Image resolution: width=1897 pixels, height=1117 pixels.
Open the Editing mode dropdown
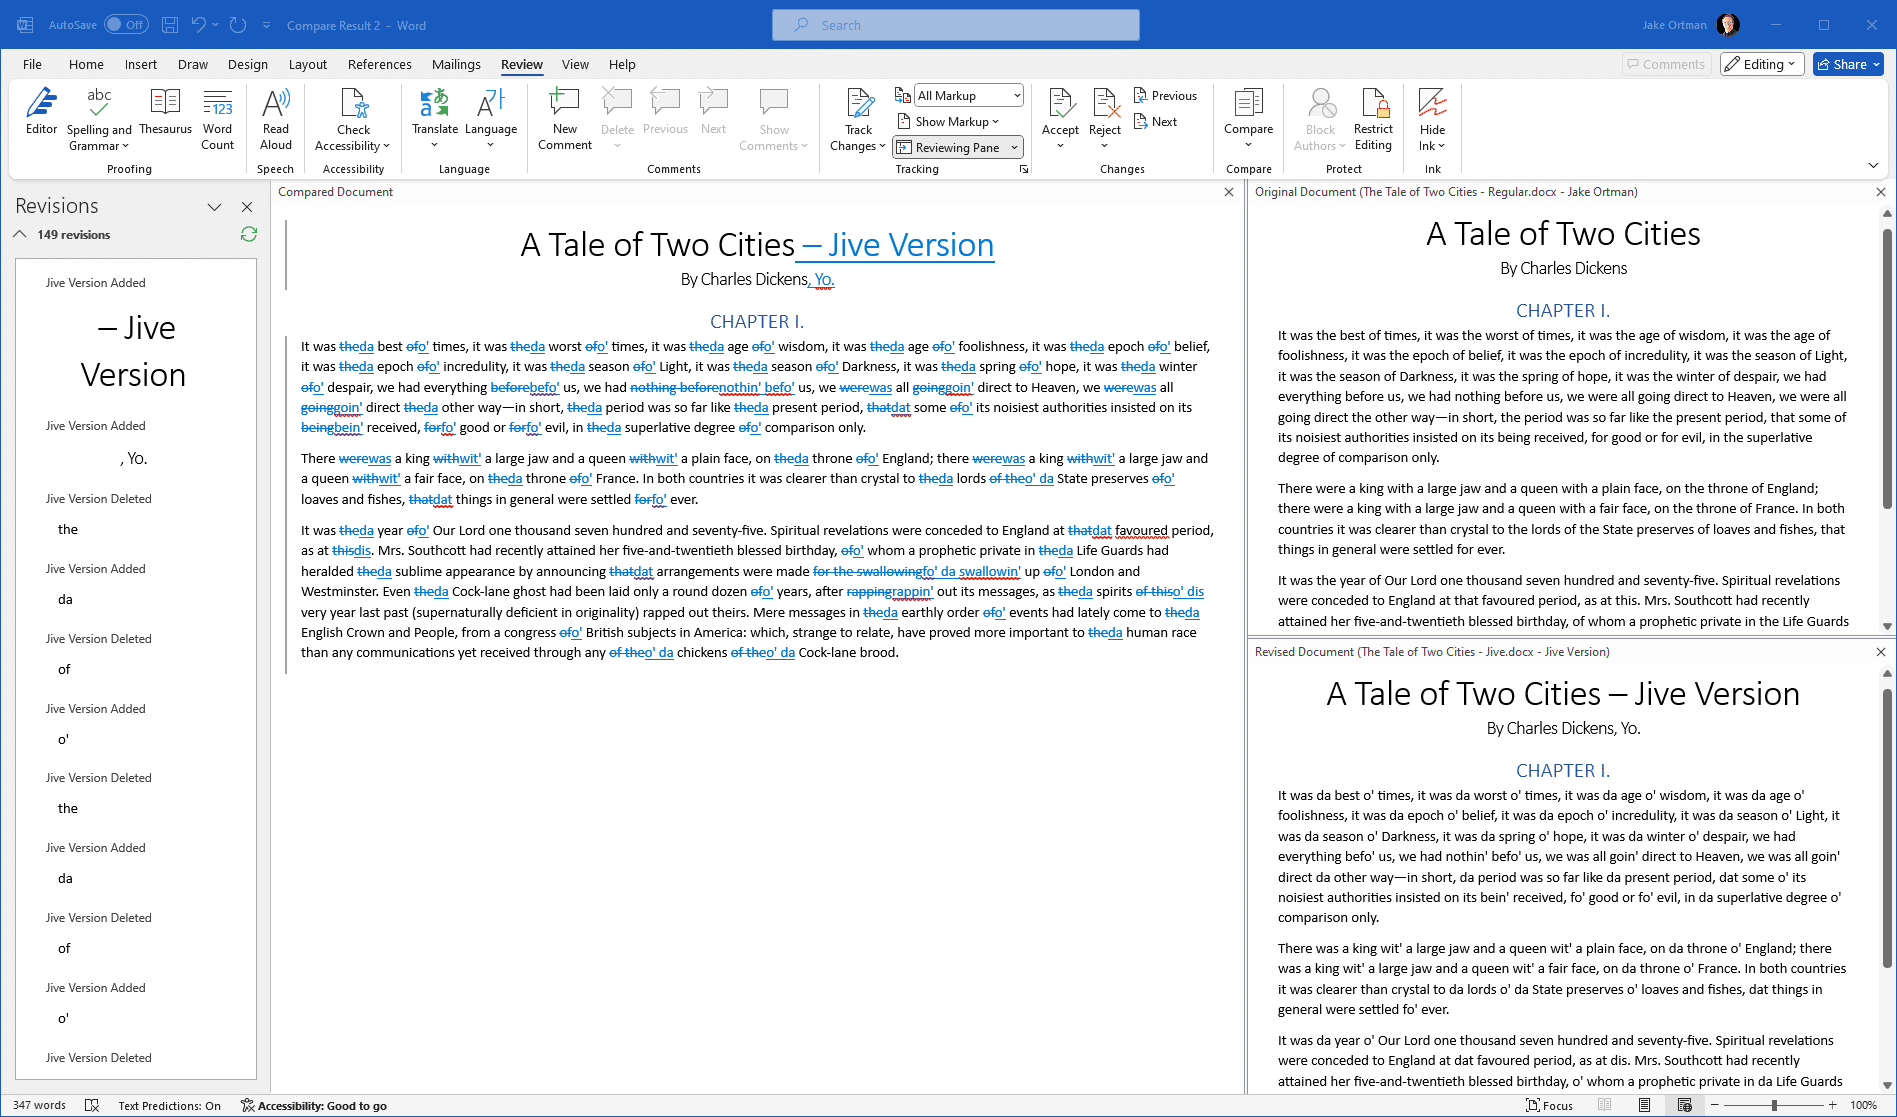[x=1762, y=64]
